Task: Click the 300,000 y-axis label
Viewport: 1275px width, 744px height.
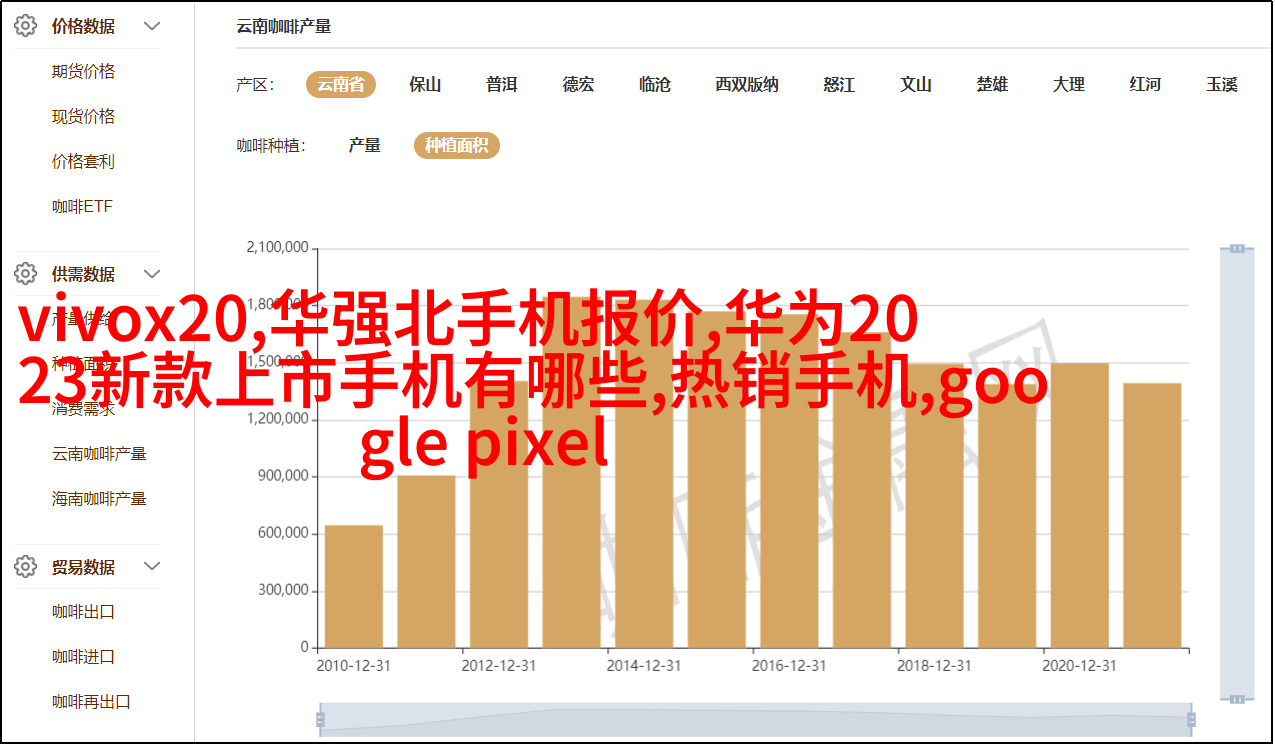Action: [284, 590]
